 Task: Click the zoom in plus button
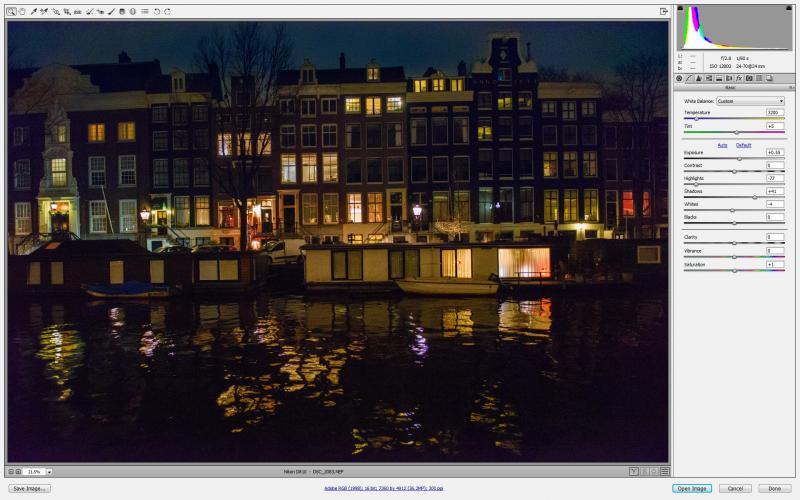(18, 472)
